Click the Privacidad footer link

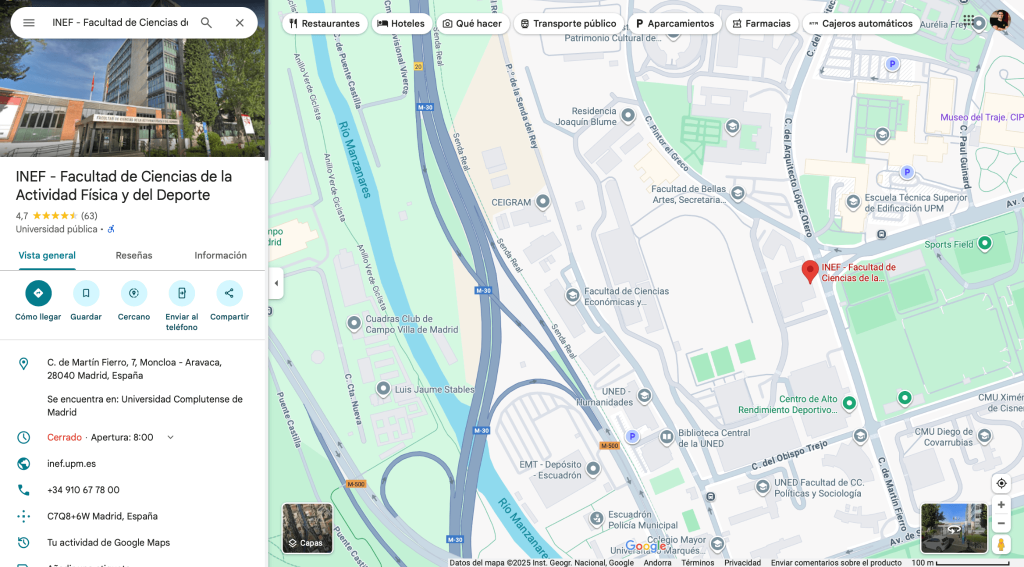743,562
